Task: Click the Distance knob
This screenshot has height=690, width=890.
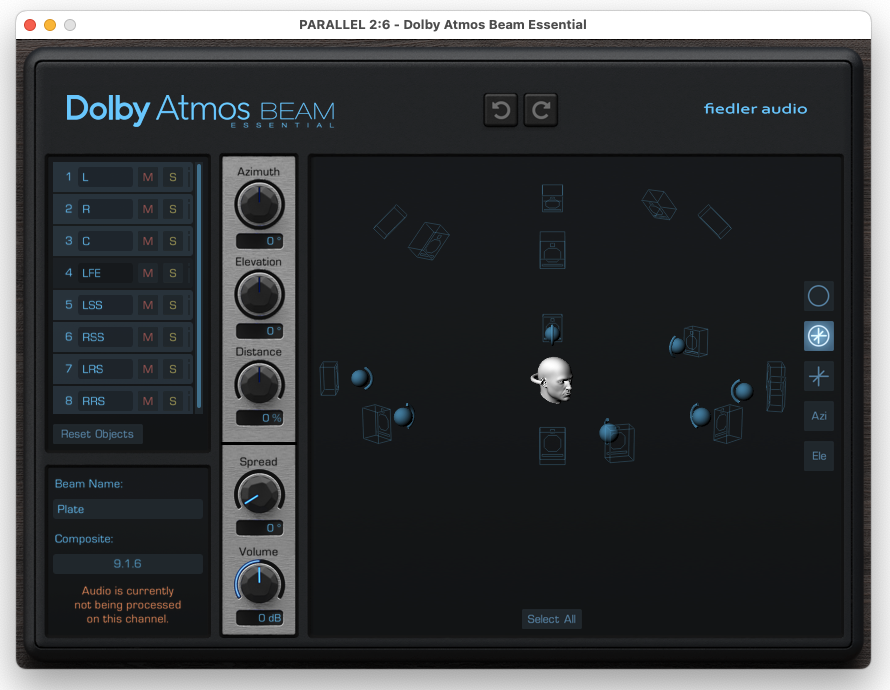Action: (259, 384)
